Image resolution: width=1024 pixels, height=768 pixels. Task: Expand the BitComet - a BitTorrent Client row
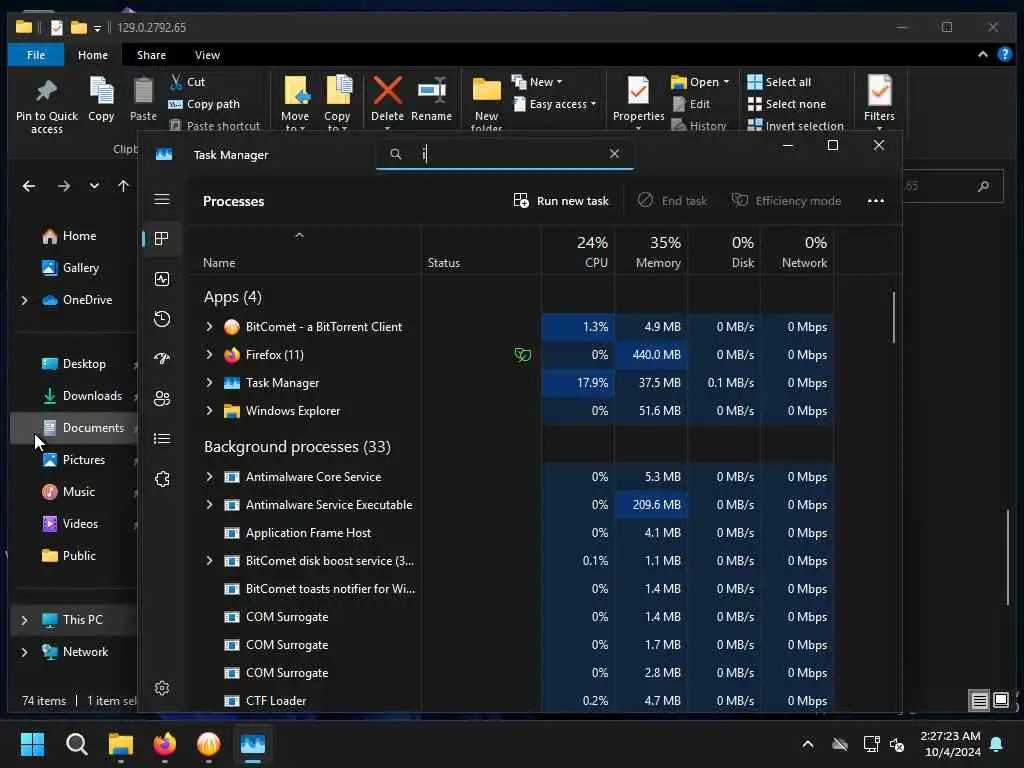tap(209, 327)
